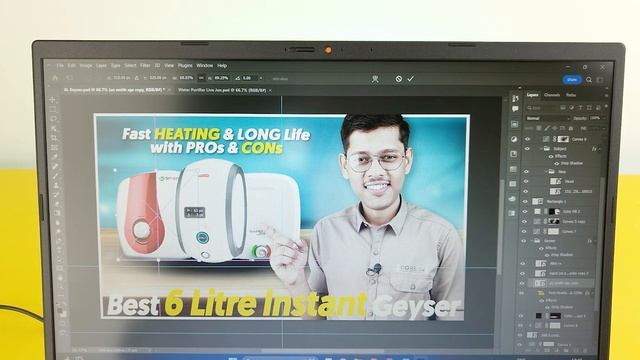Image resolution: width=640 pixels, height=360 pixels.
Task: Hide the Rectangle 1 layer
Action: pos(525,201)
